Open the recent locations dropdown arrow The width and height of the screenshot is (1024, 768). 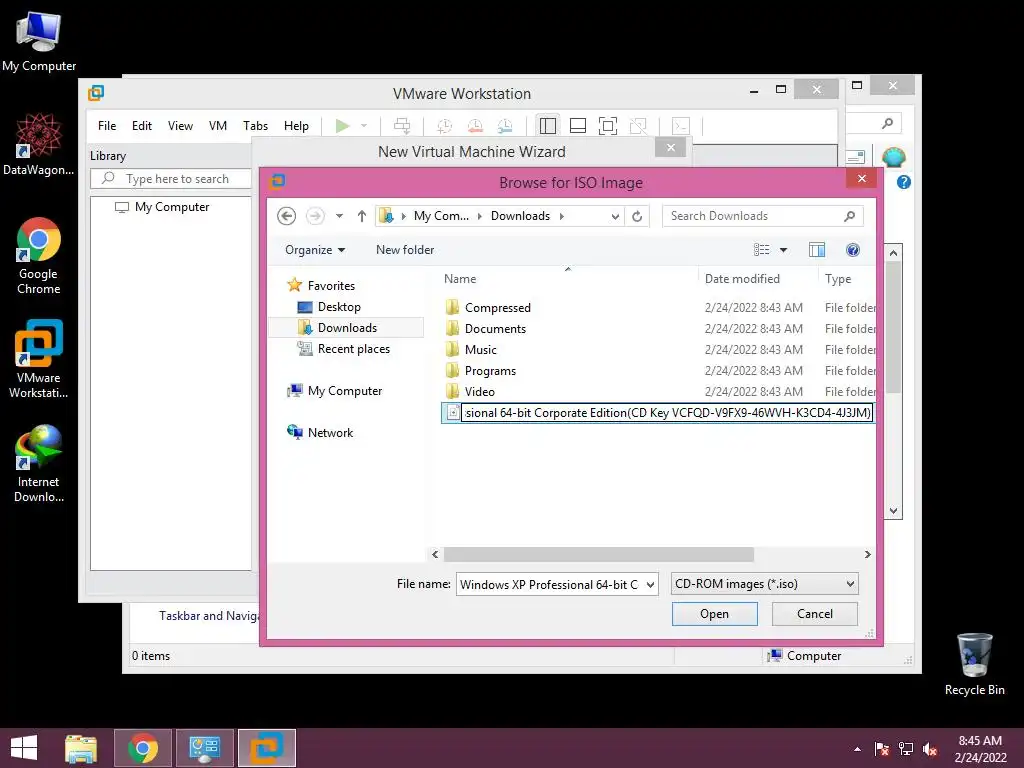click(340, 216)
